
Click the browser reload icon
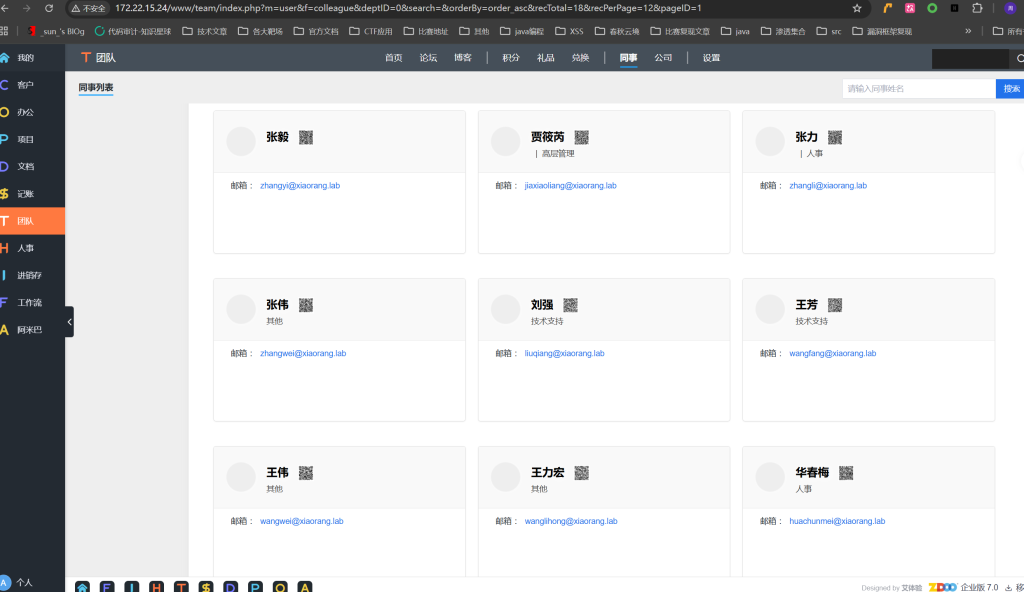pos(49,8)
